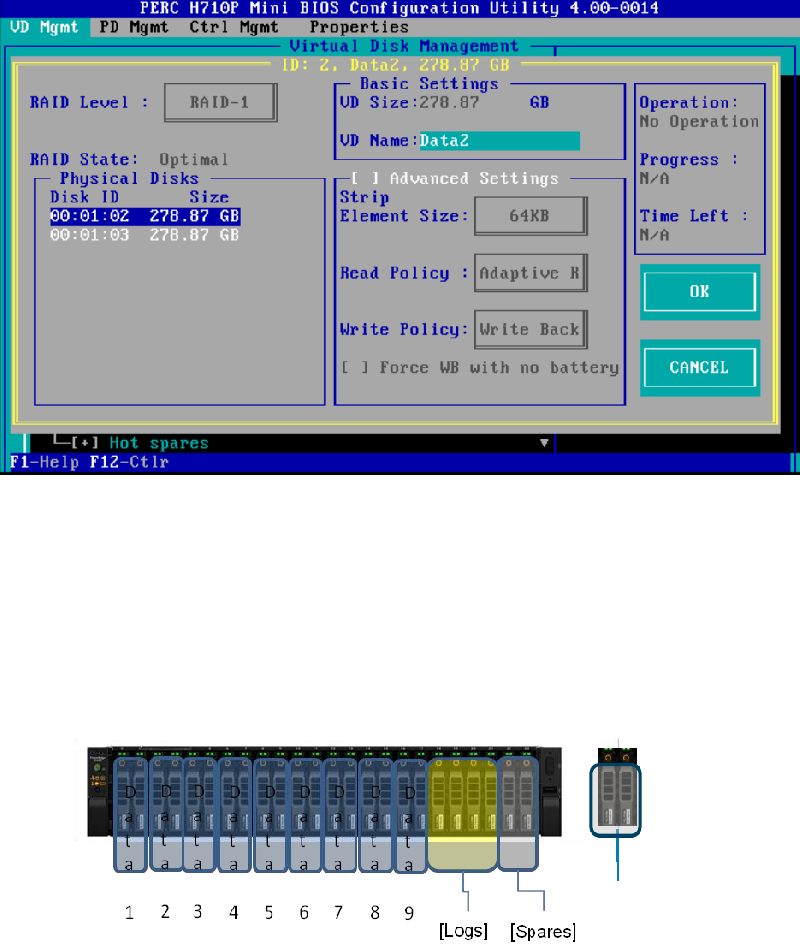Viewport: 800px width, 951px height.
Task: Click the VD Name field containing Data2
Action: (x=500, y=141)
